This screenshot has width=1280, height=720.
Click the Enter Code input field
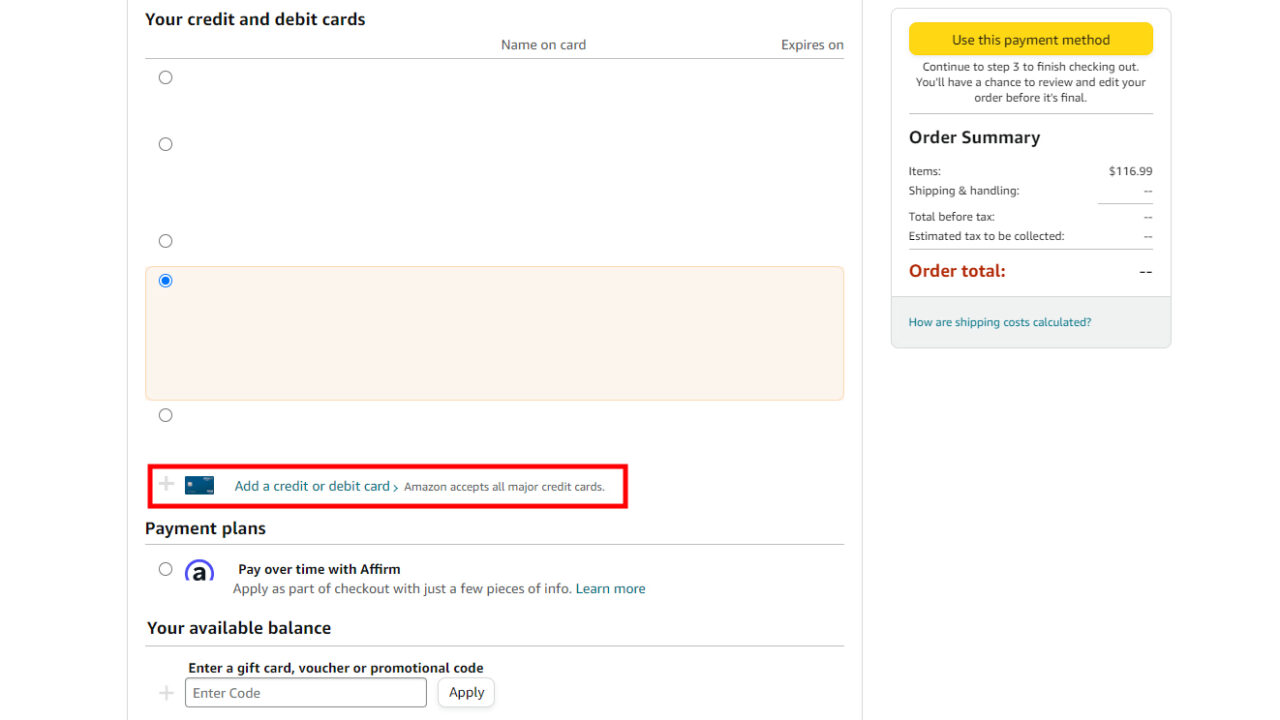pyautogui.click(x=305, y=692)
